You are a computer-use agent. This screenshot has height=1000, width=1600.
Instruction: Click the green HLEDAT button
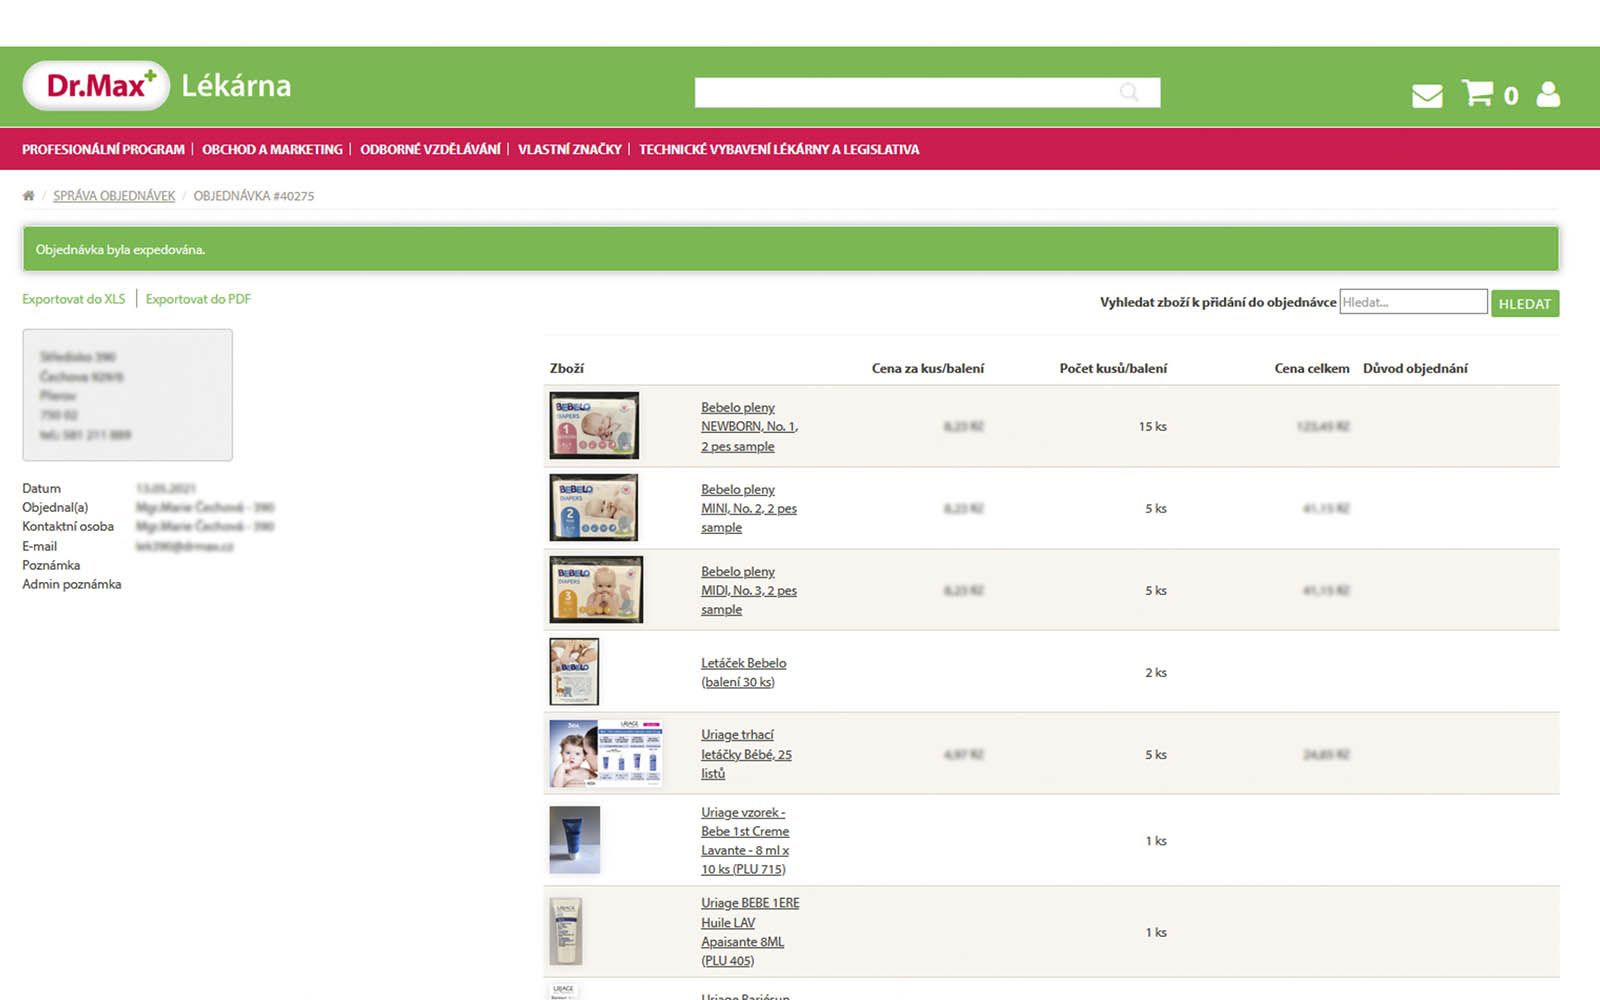coord(1525,303)
